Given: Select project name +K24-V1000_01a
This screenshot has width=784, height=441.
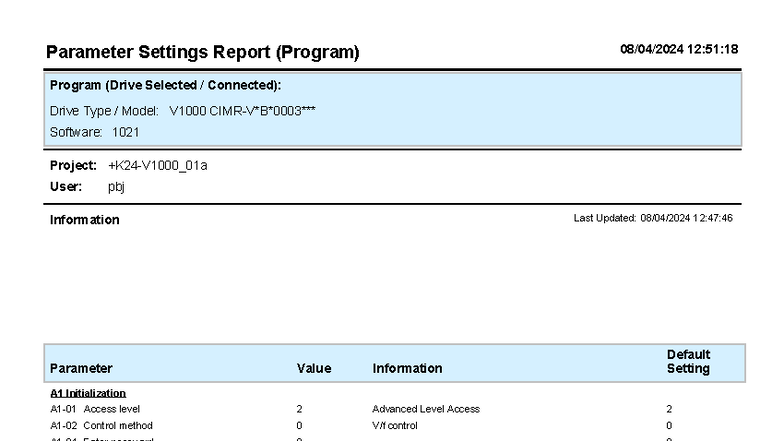Looking at the screenshot, I should (158, 166).
